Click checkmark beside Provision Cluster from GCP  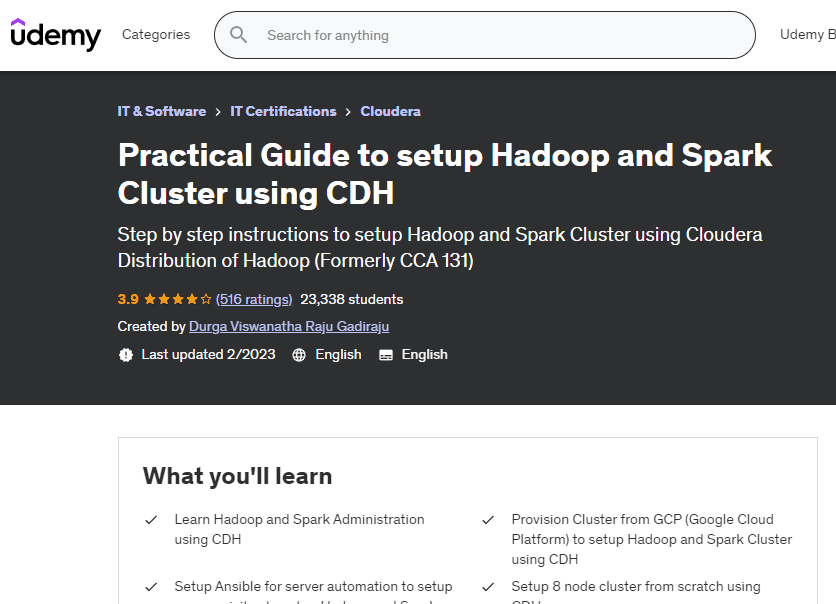pos(488,520)
